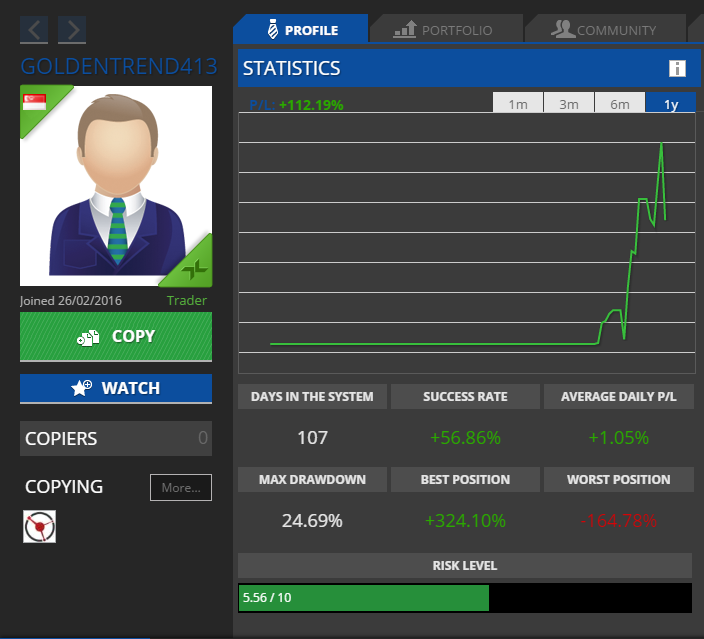Expand the Copiers section
The height and width of the screenshot is (639, 704).
coord(116,438)
